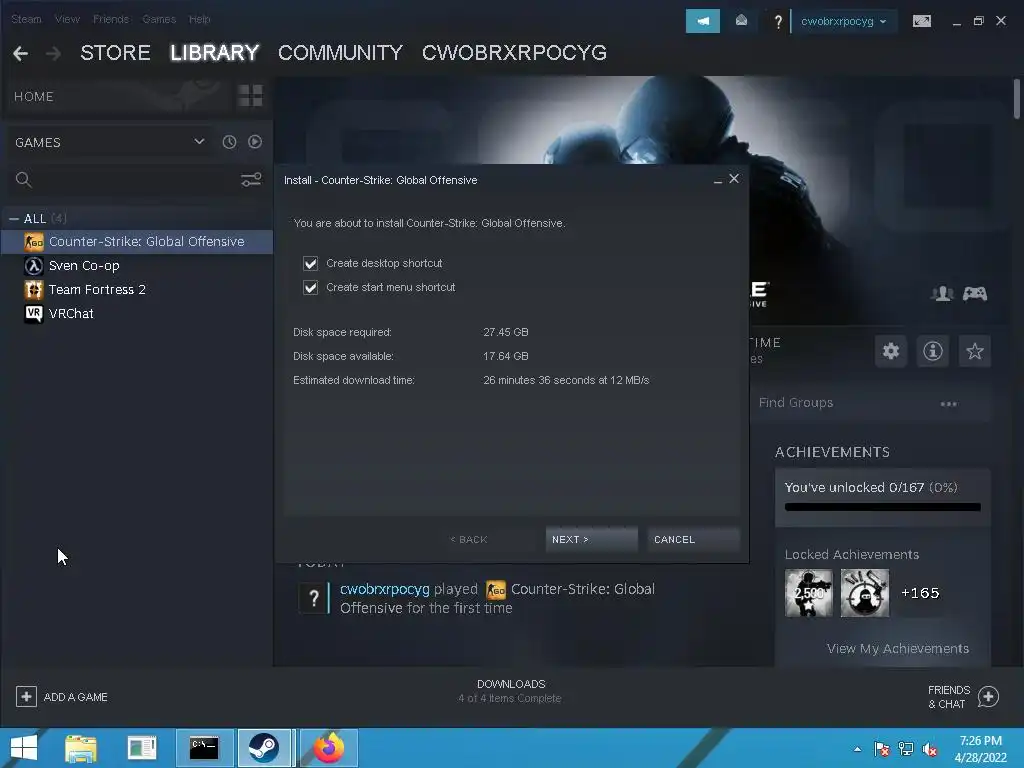Open the Friends menu

(111, 19)
